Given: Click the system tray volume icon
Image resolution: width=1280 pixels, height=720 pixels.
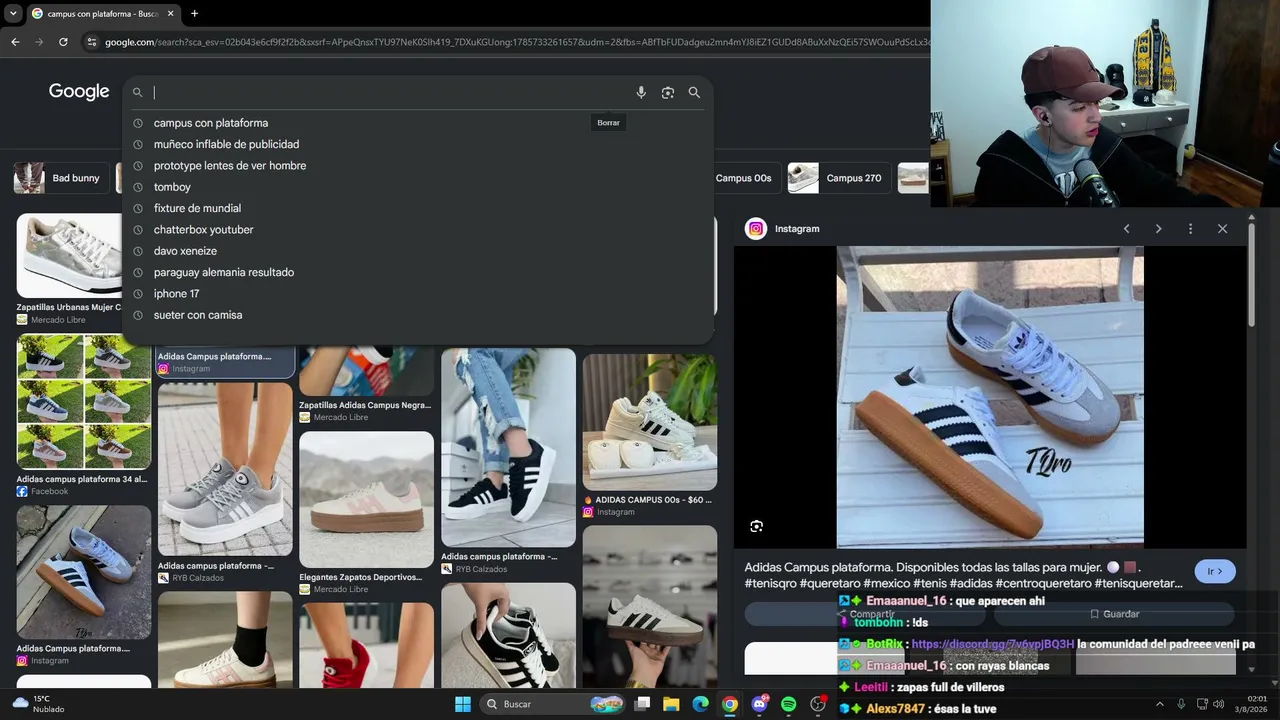Looking at the screenshot, I should 1218,704.
